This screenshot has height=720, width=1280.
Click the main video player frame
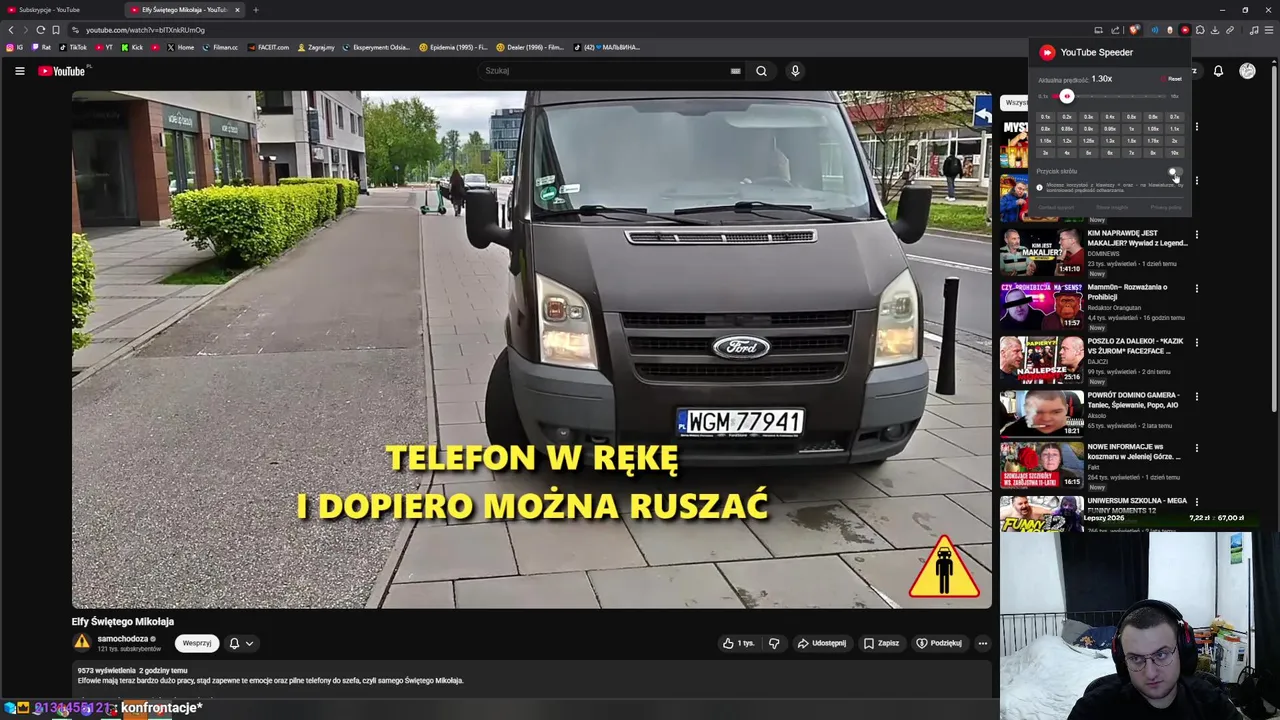531,349
